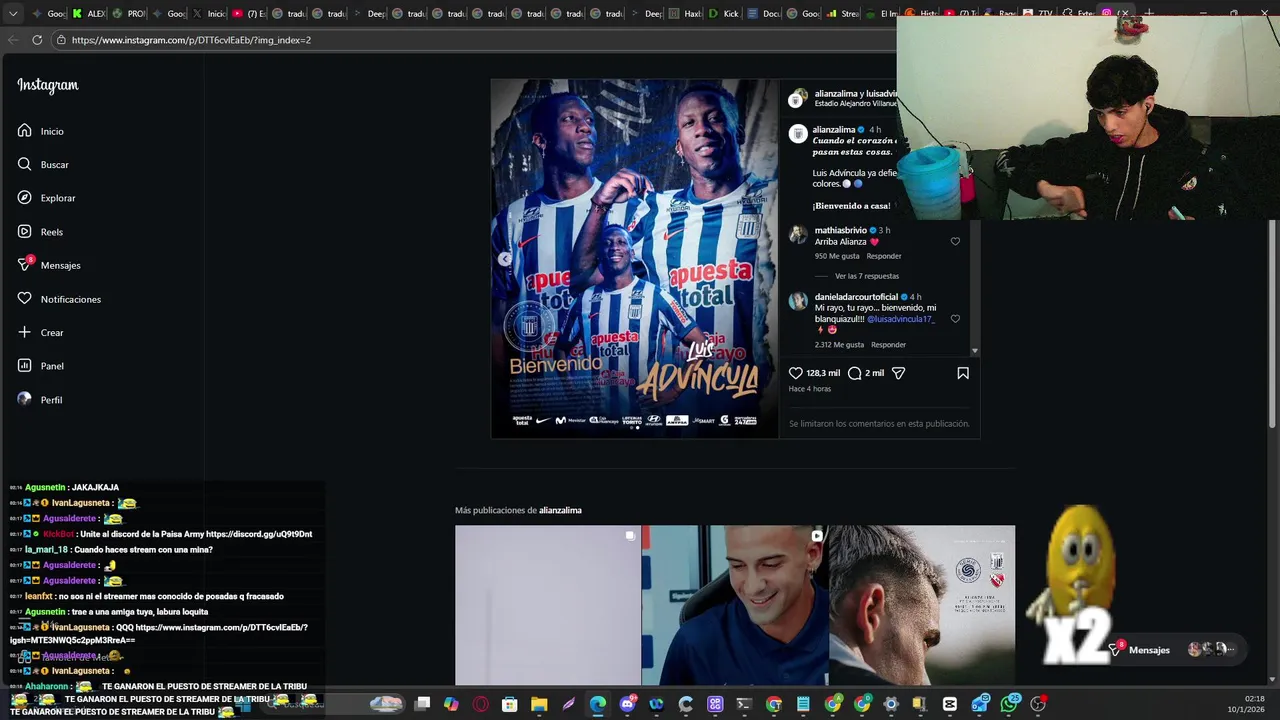Image resolution: width=1280 pixels, height=720 pixels.
Task: Switch to the YouTube (7) tab
Action: click(x=249, y=14)
